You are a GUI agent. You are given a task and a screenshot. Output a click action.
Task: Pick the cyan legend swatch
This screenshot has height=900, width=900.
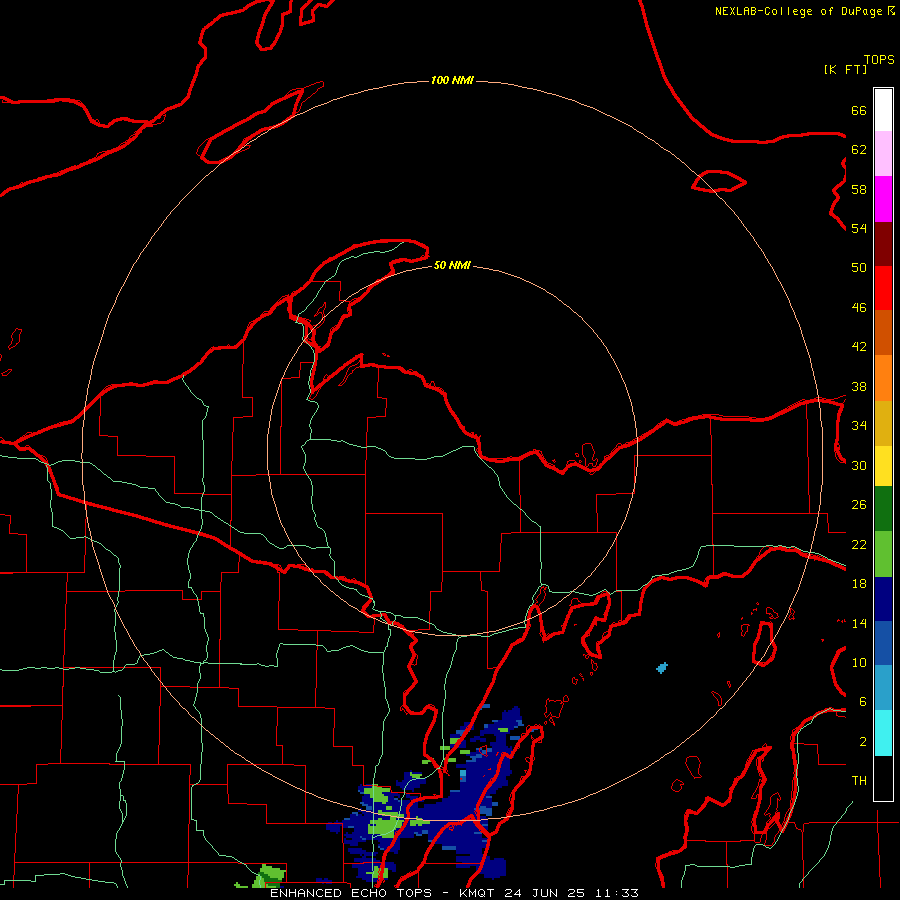coord(883,733)
